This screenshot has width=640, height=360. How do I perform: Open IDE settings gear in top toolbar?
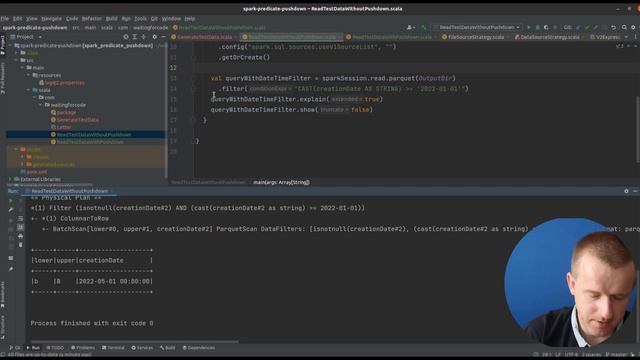[x=633, y=27]
